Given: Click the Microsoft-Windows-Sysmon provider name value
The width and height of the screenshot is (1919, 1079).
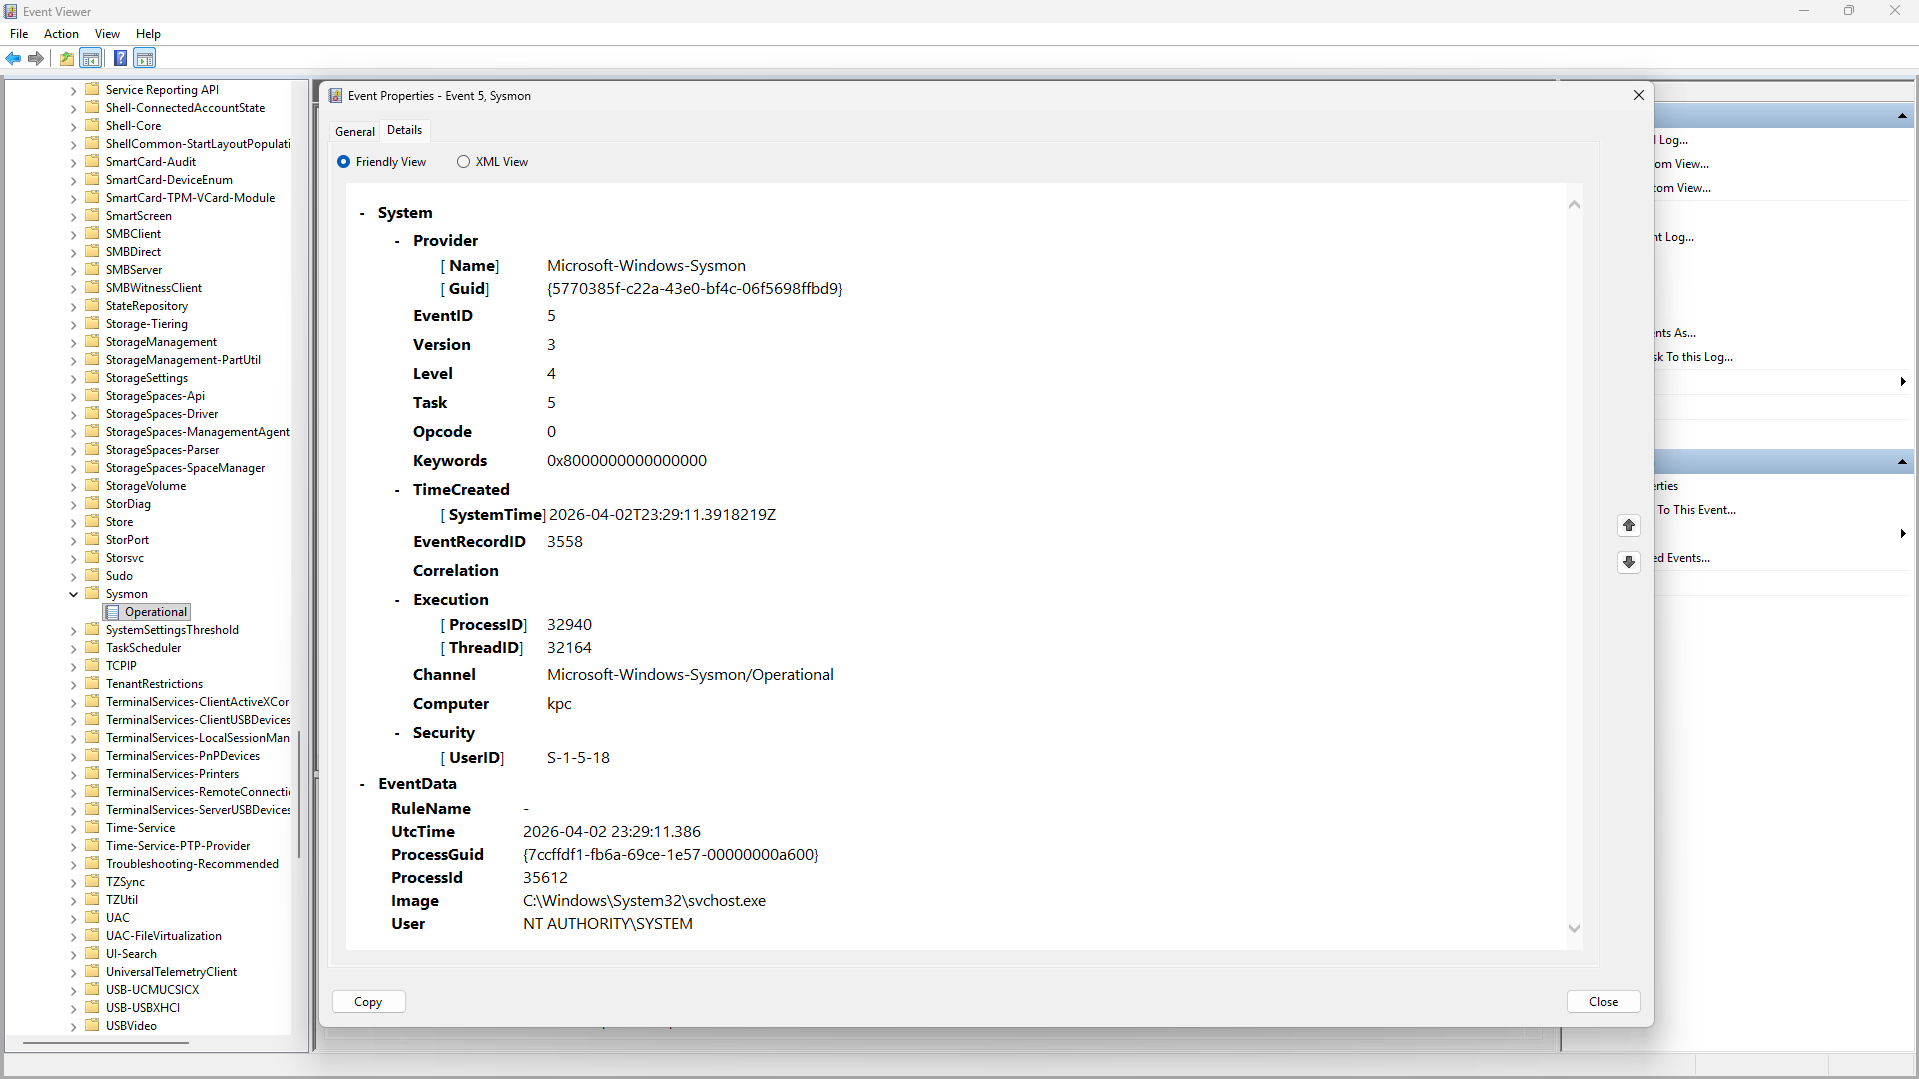Looking at the screenshot, I should 646,266.
